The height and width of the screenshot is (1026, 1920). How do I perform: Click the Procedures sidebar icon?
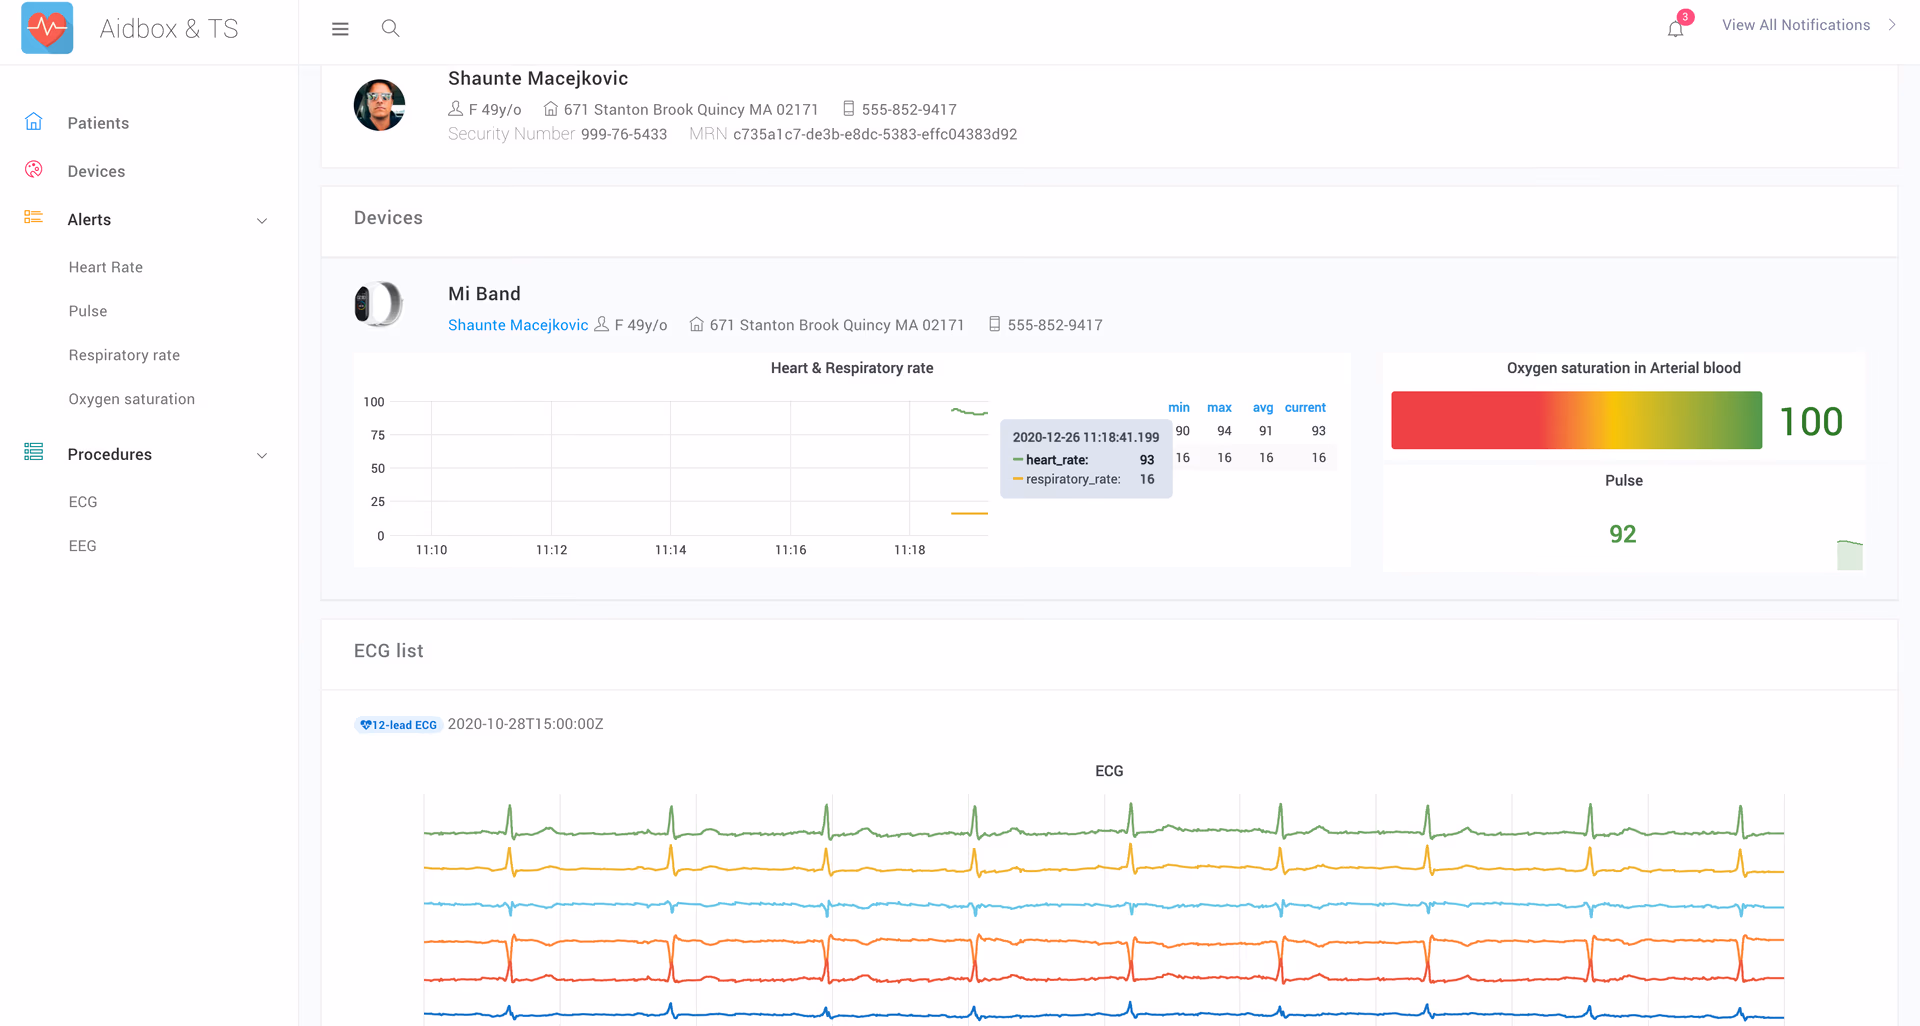click(33, 452)
